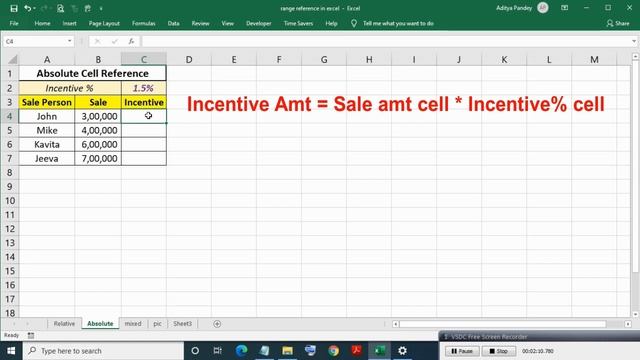The image size is (640, 360).
Task: Switch to the Relative sheet tab
Action: [64, 324]
